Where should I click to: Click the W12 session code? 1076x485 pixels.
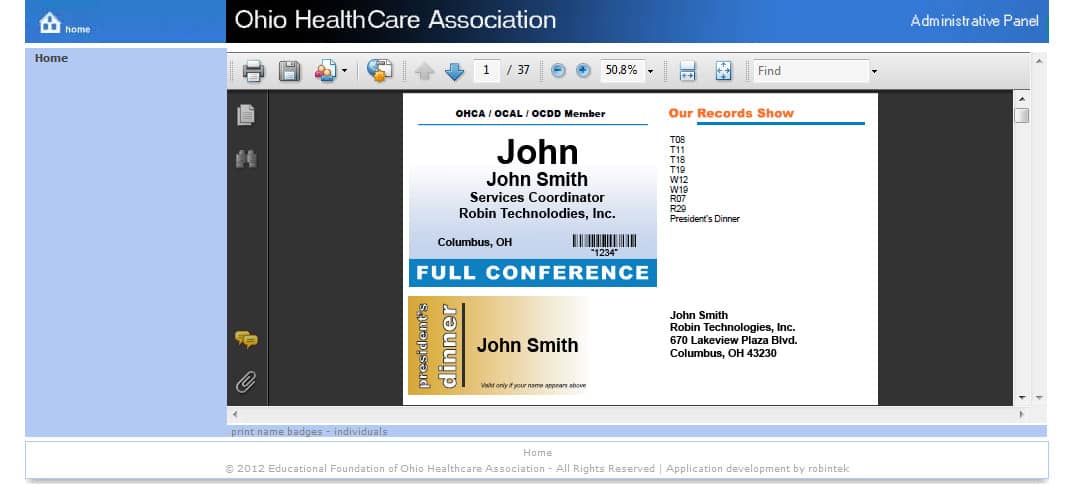click(x=679, y=179)
